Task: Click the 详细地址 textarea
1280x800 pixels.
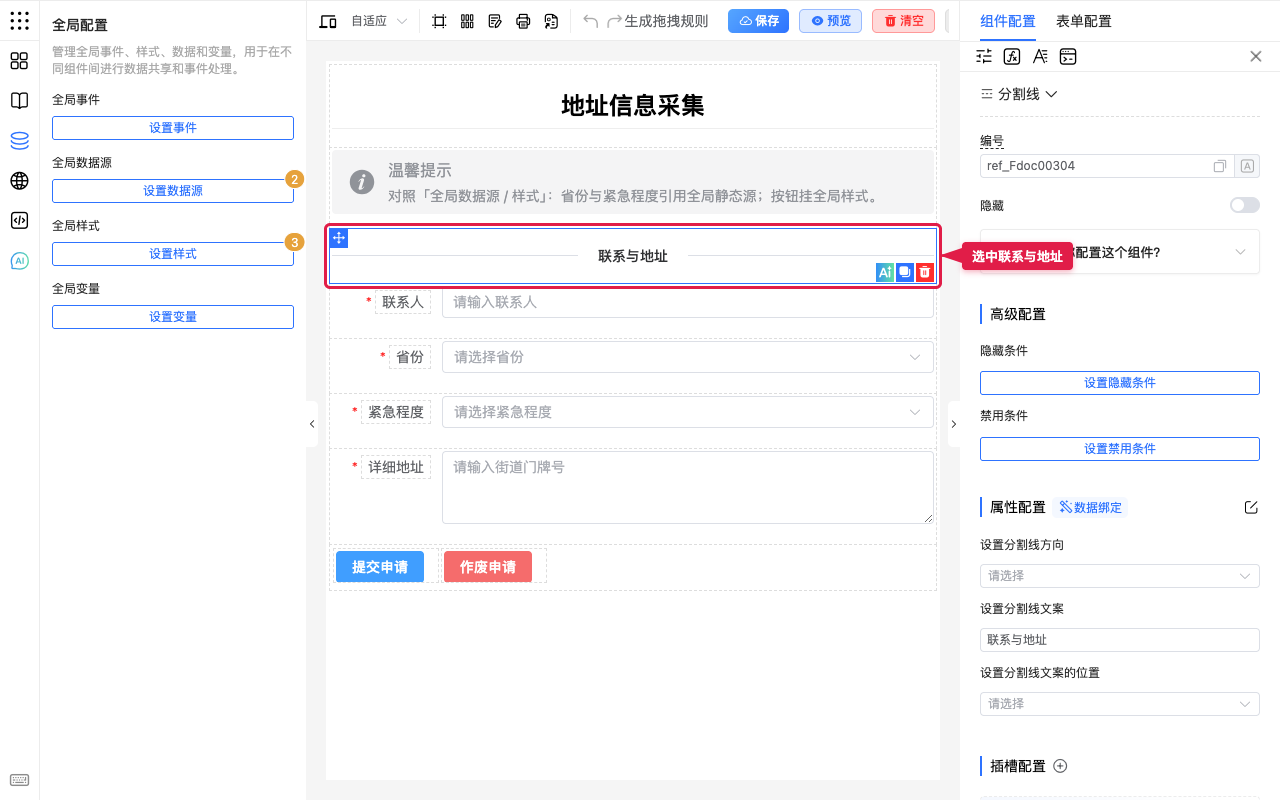Action: [x=688, y=487]
